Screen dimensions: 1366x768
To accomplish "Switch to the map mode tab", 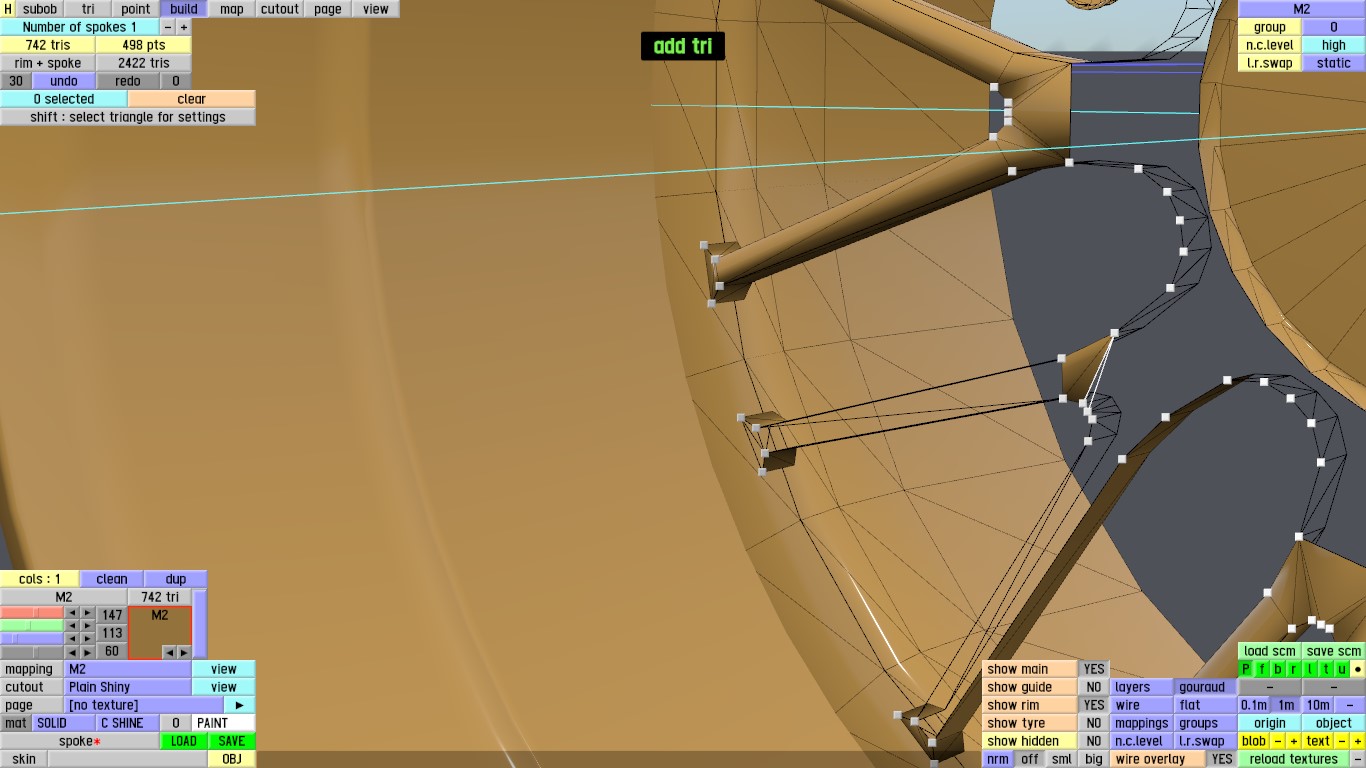I will tap(232, 9).
